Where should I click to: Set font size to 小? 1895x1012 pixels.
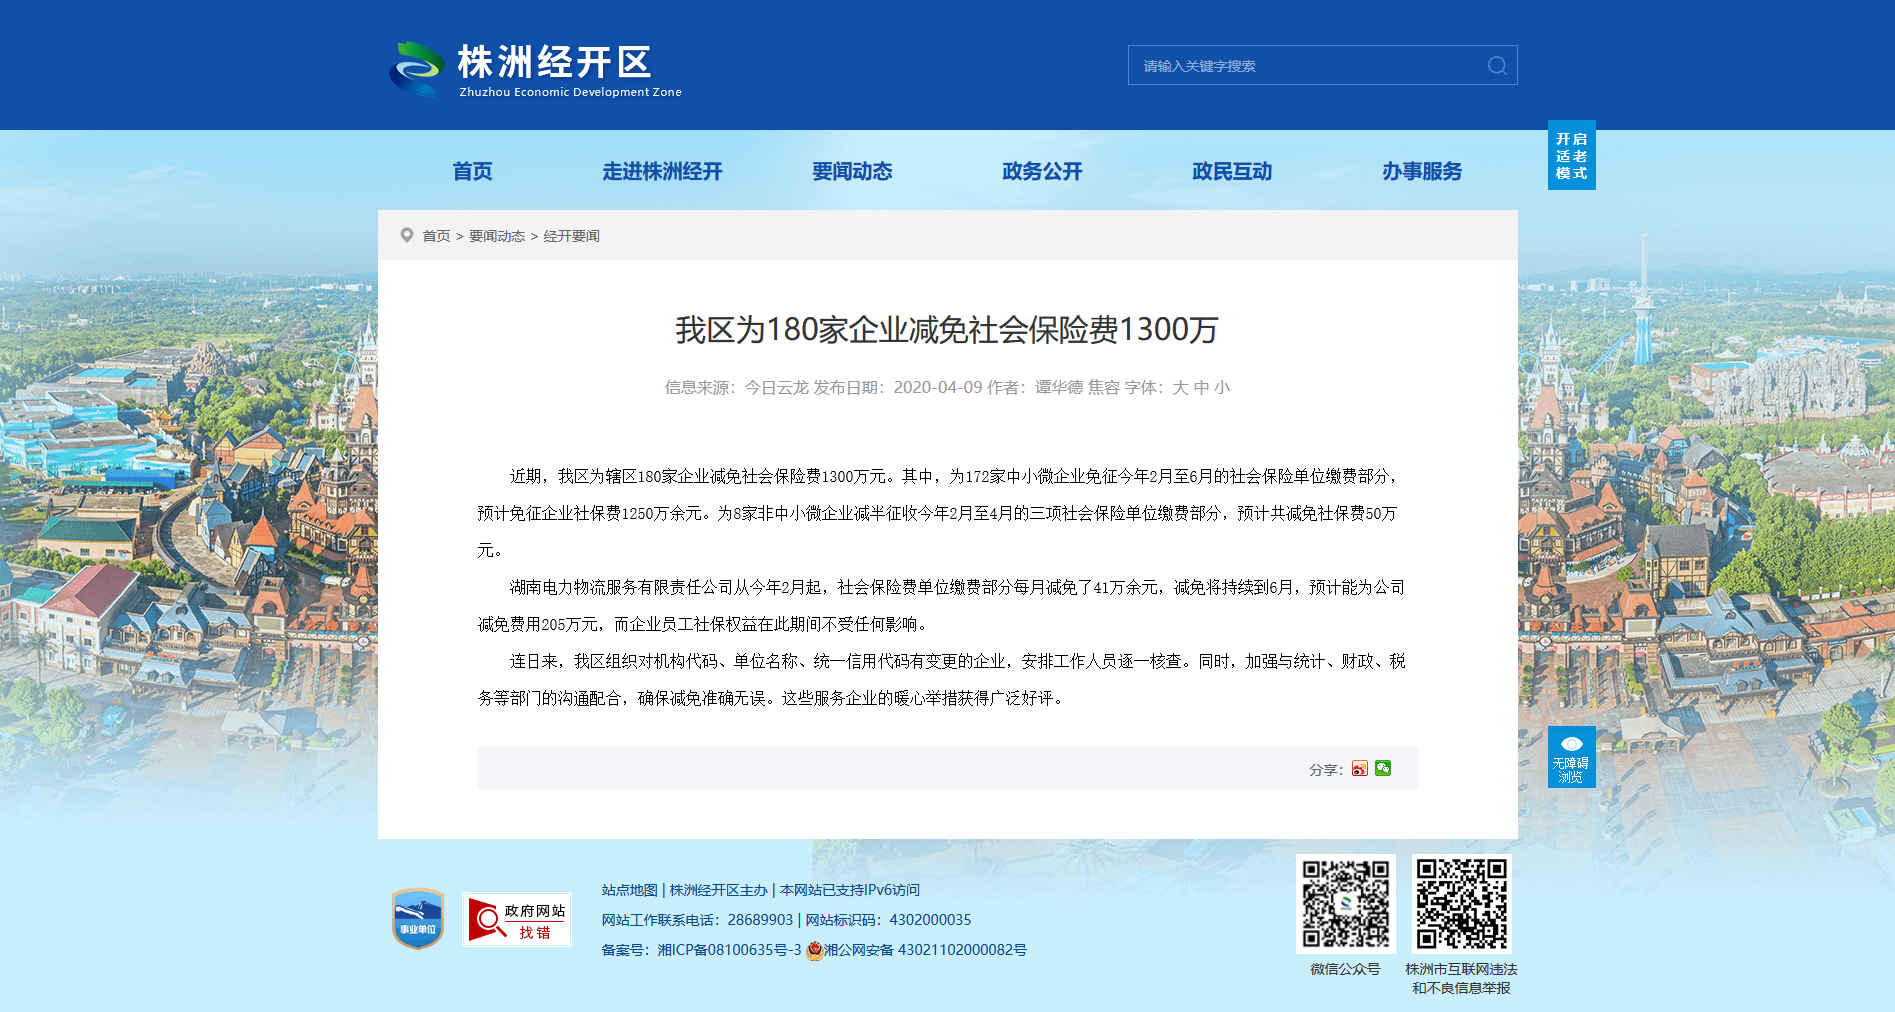pyautogui.click(x=1222, y=387)
